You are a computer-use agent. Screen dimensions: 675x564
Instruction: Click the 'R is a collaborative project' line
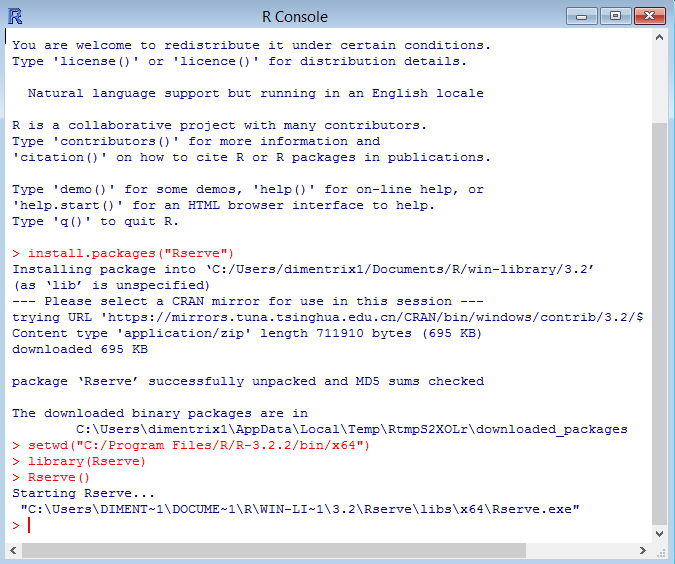pyautogui.click(x=220, y=125)
